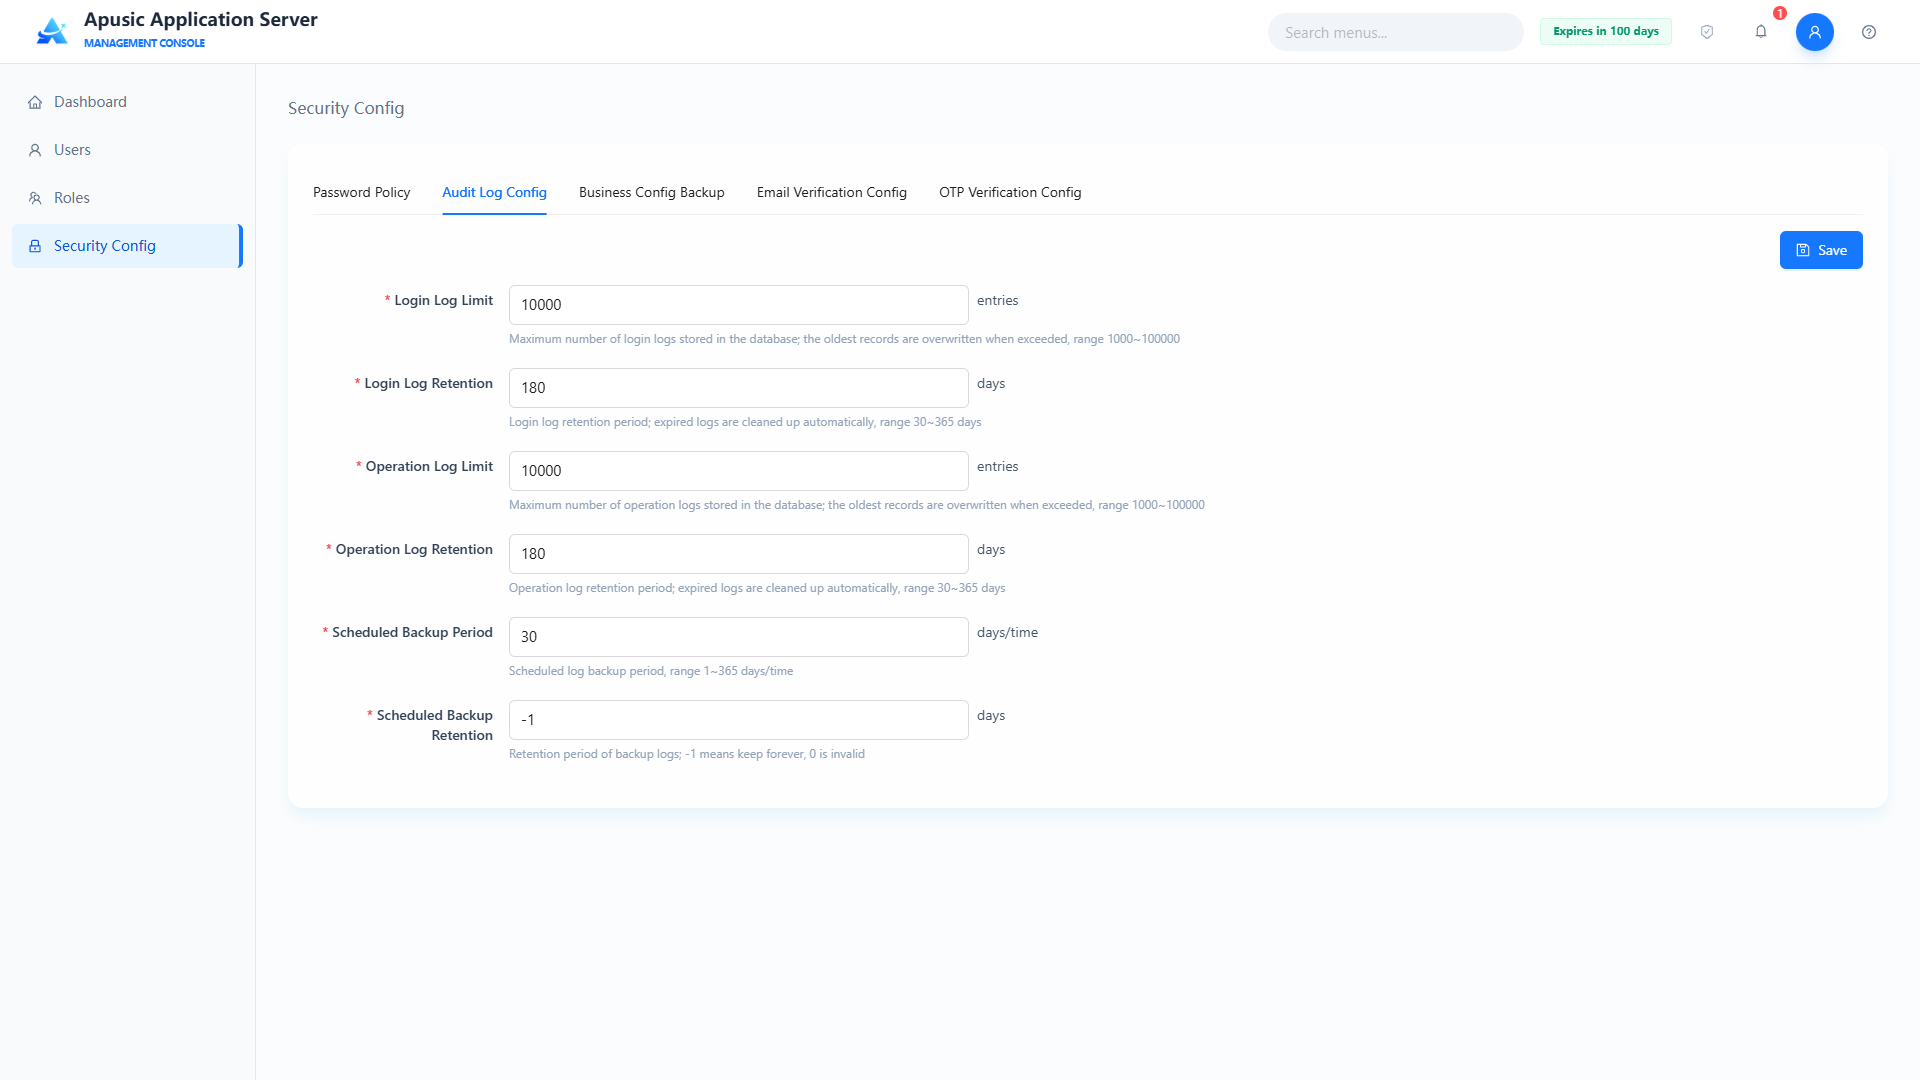Click the help question mark icon
Image resolution: width=1920 pixels, height=1080 pixels.
coord(1869,32)
